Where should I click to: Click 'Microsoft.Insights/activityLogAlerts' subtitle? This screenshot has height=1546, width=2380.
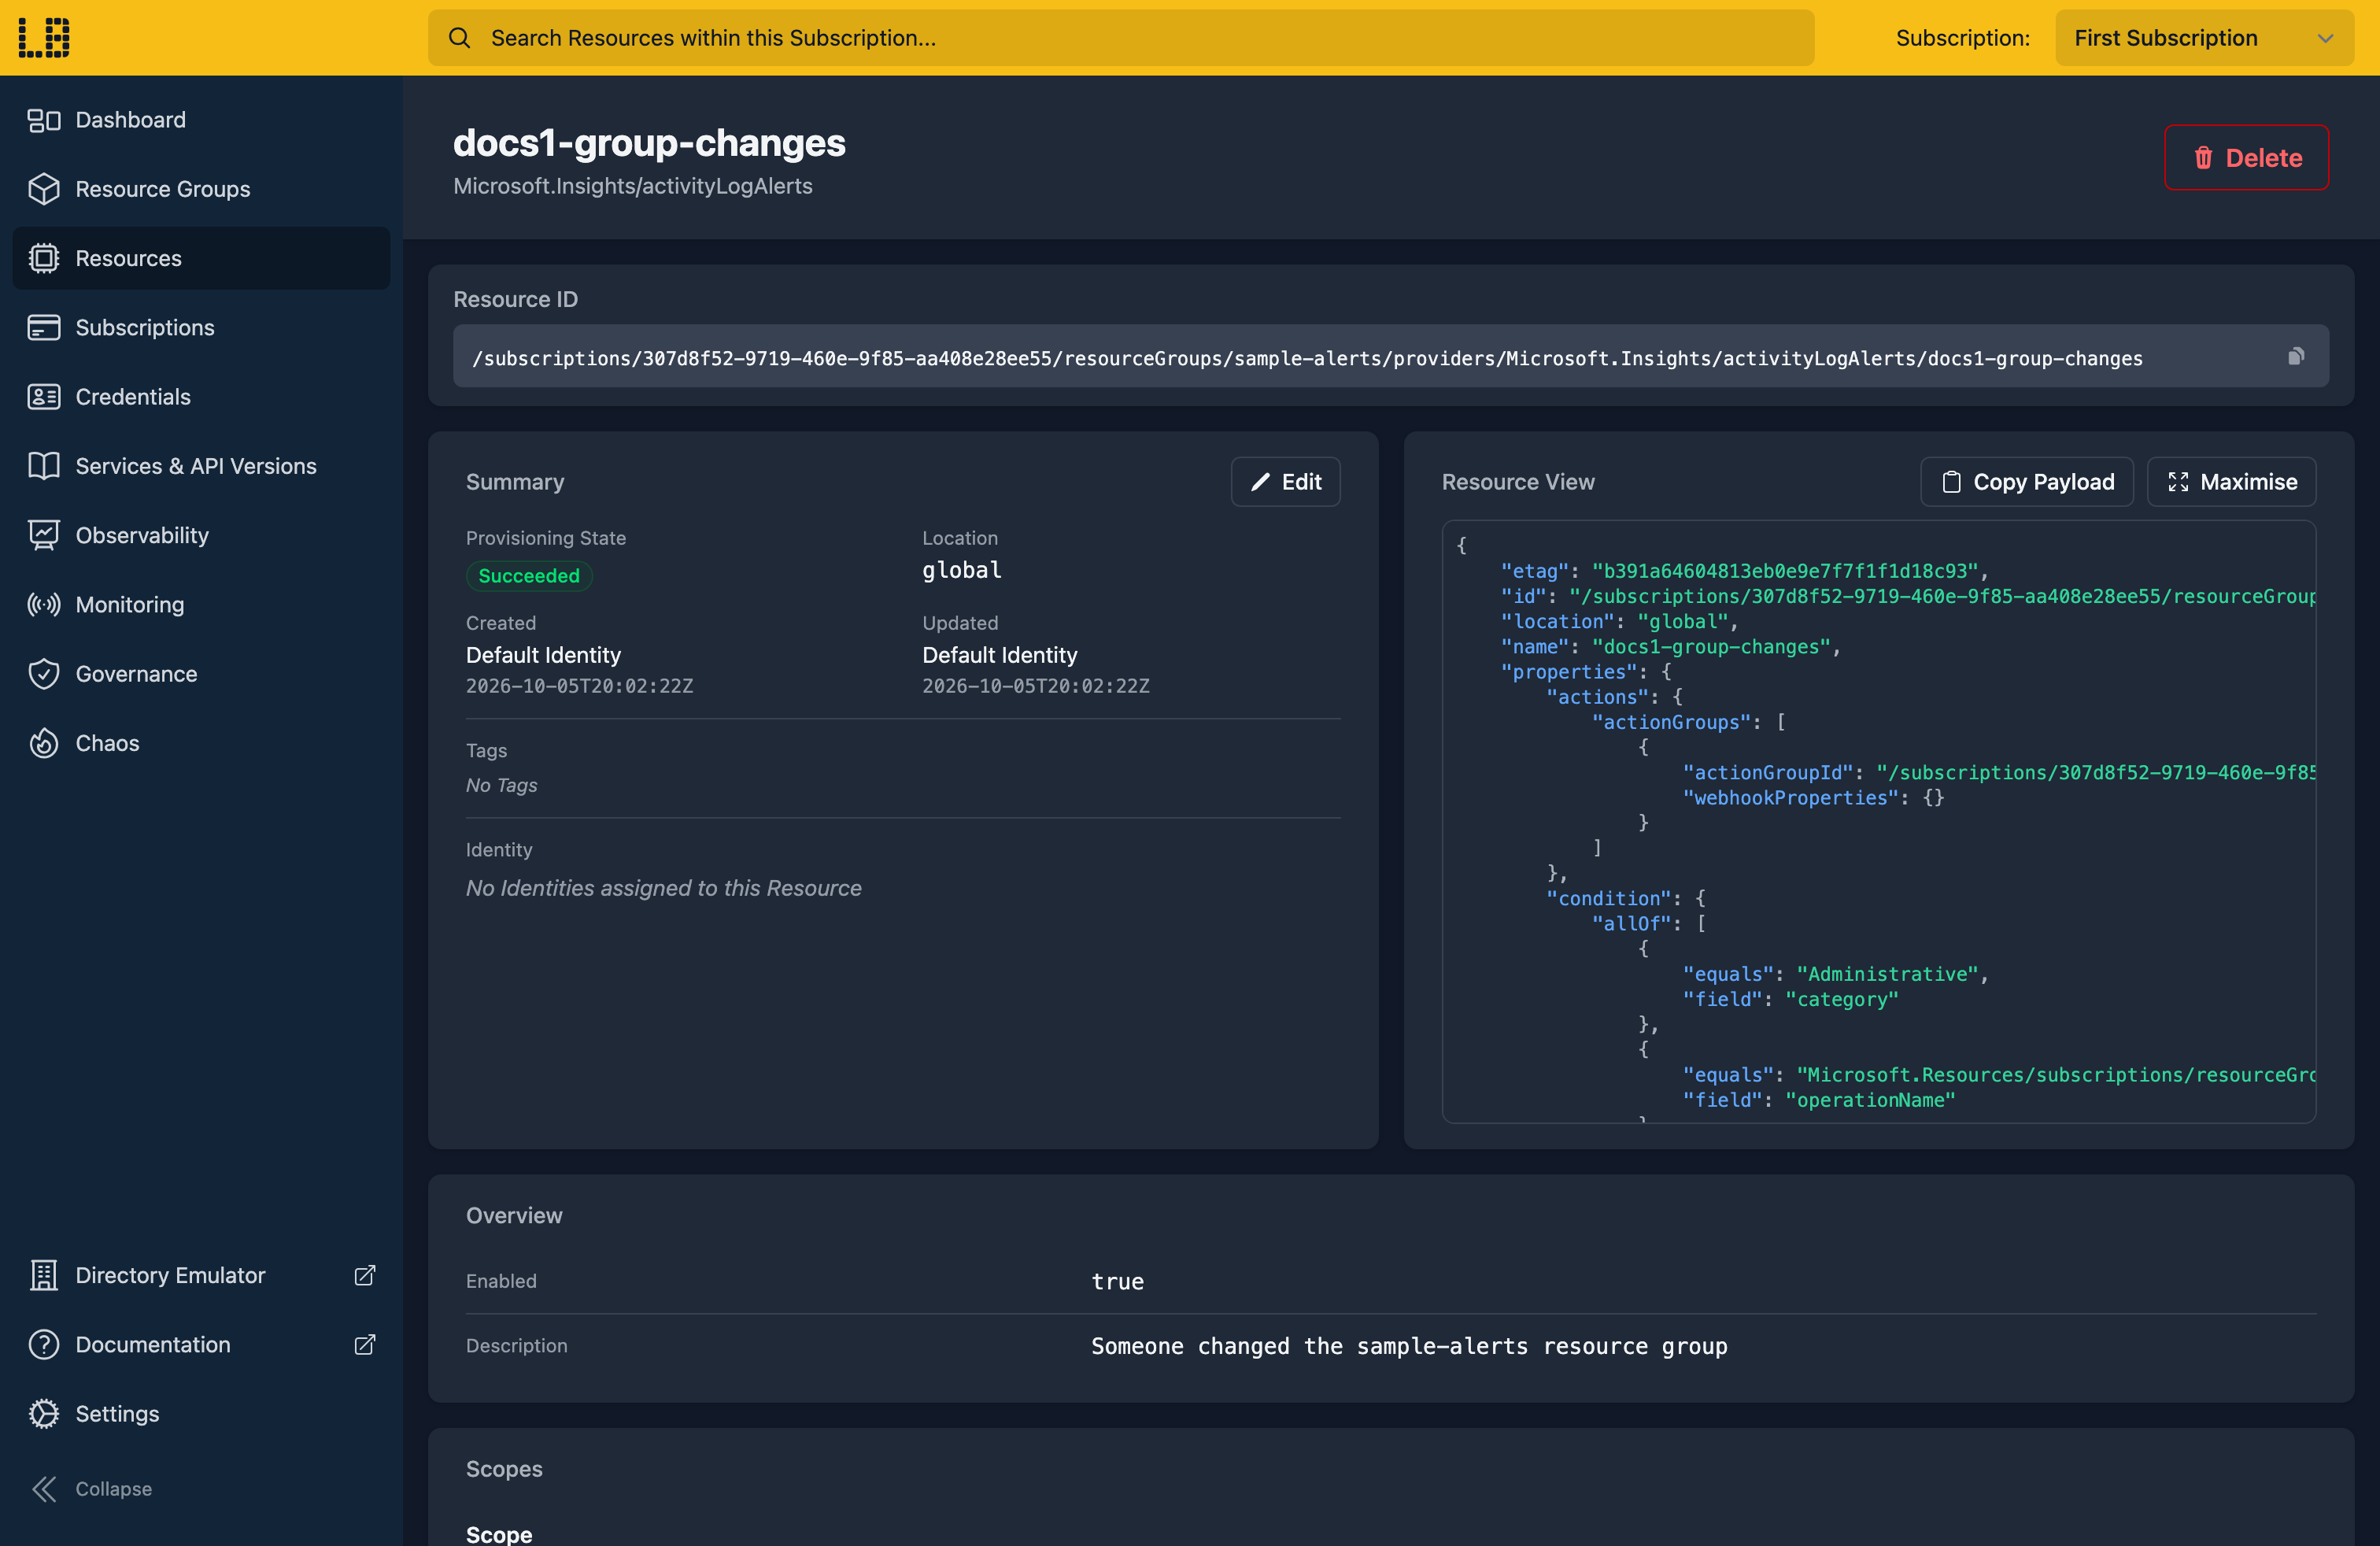(632, 186)
